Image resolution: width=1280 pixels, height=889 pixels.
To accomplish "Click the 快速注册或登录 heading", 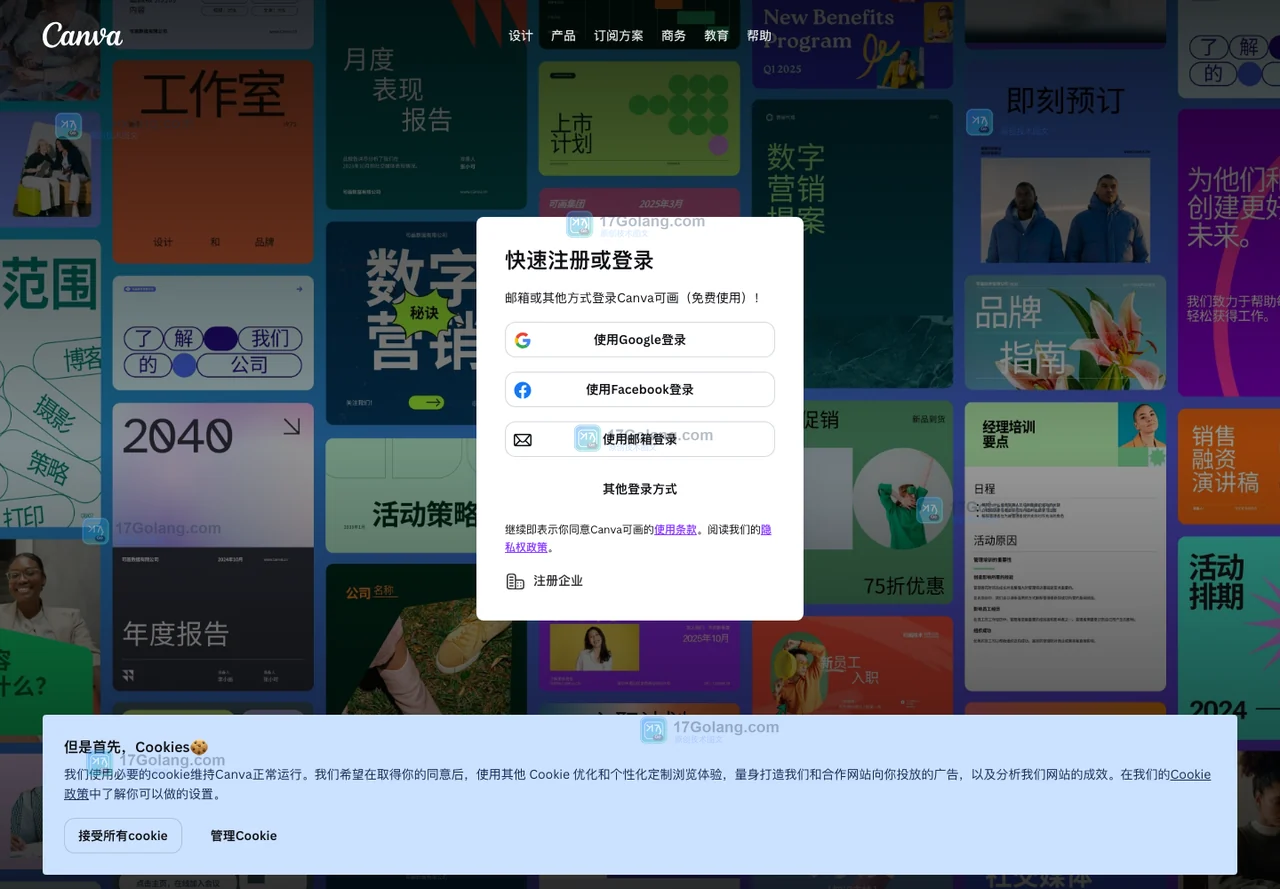I will [x=579, y=261].
